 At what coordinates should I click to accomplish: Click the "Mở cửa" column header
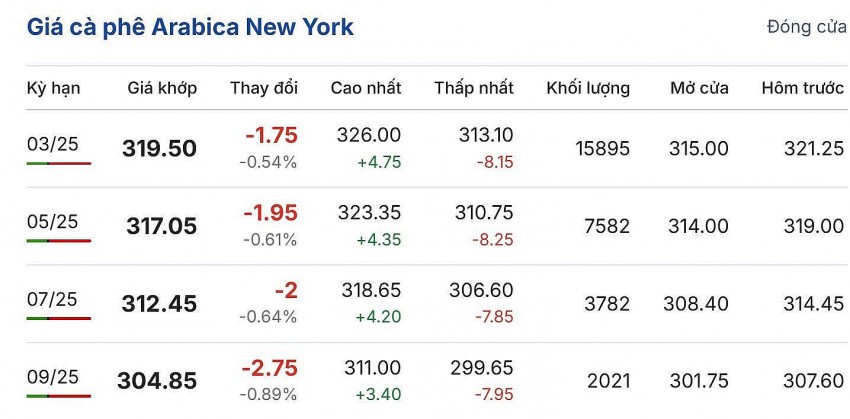pyautogui.click(x=699, y=88)
